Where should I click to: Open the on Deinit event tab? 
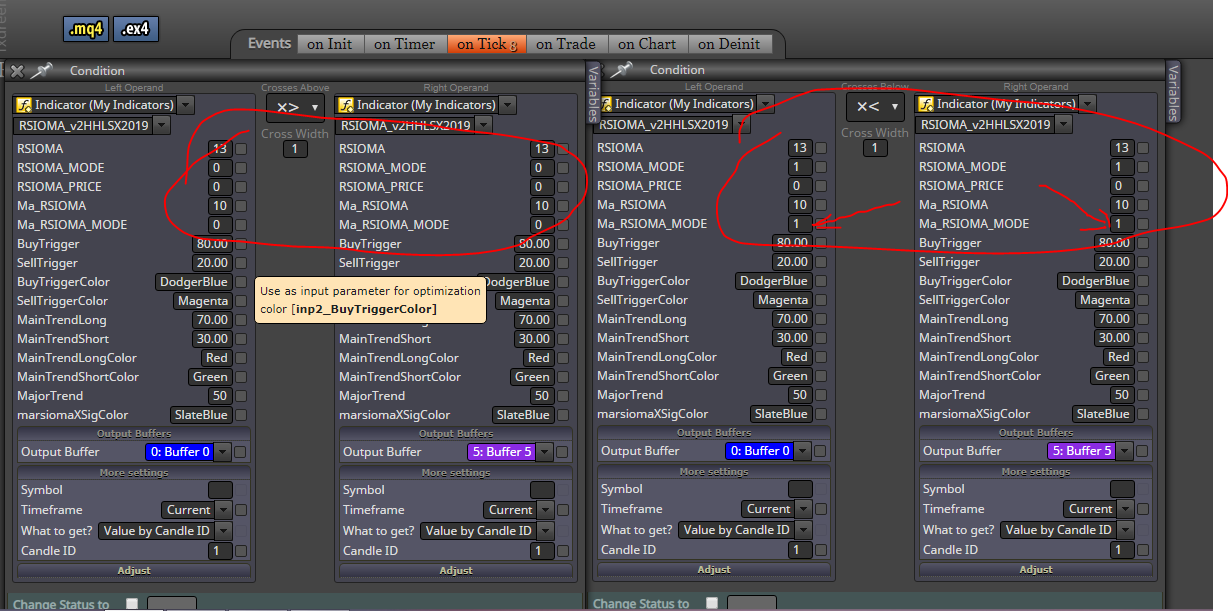729,44
